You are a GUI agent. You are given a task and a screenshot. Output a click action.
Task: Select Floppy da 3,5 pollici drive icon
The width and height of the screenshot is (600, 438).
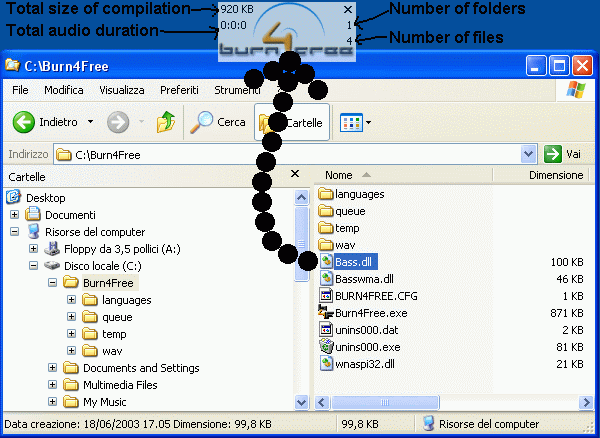pos(52,249)
